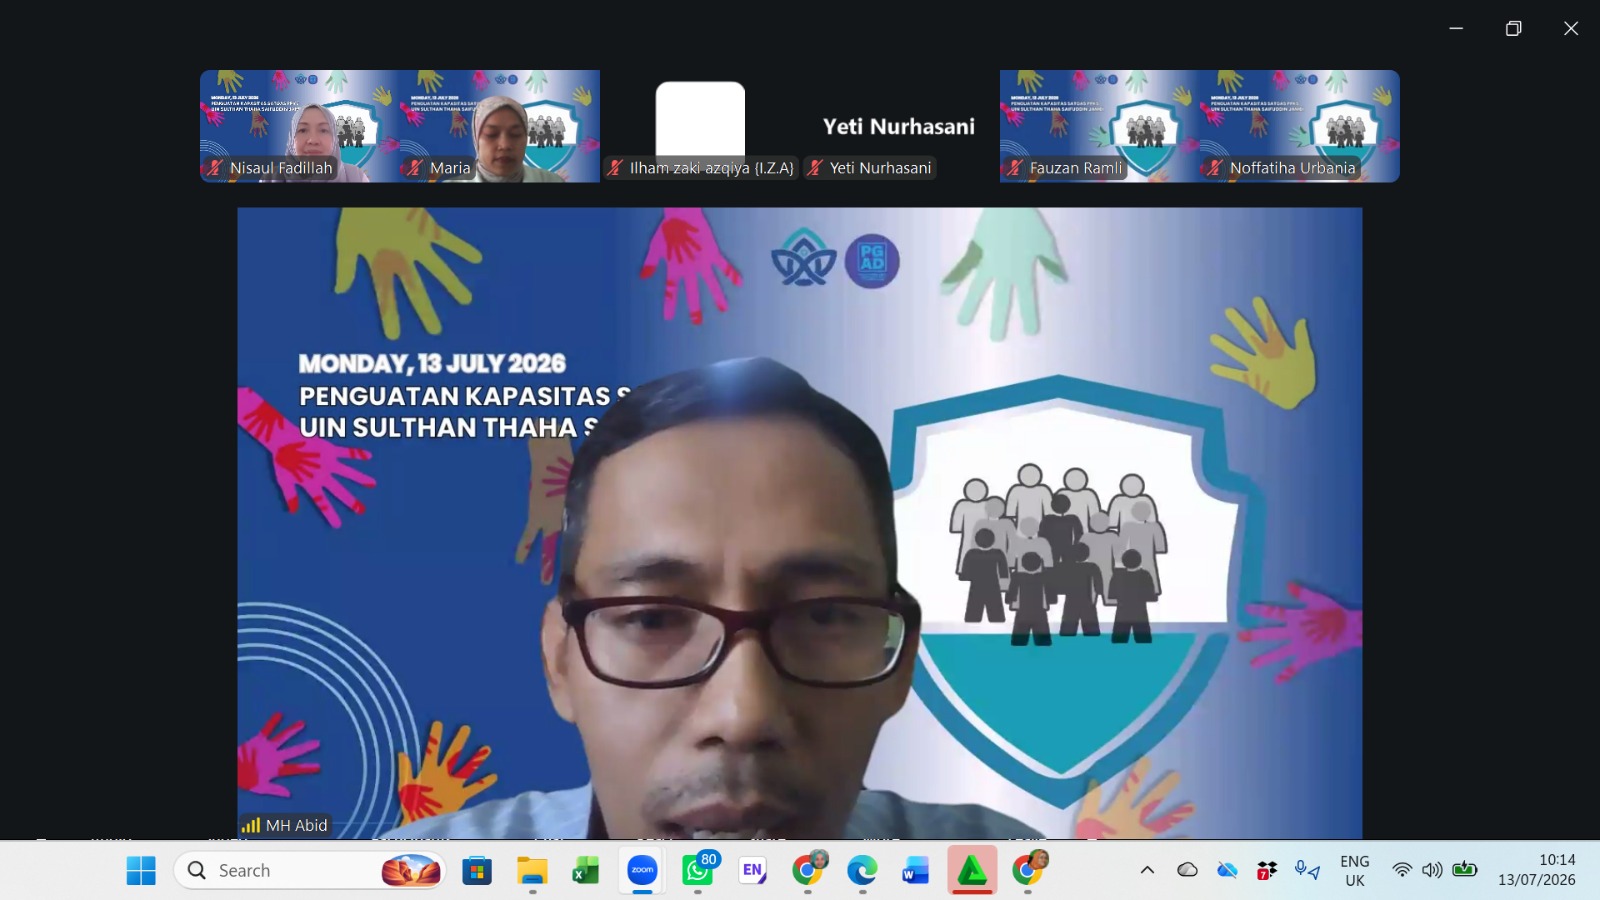1600x900 pixels.
Task: Open the EN app on taskbar
Action: pyautogui.click(x=752, y=871)
